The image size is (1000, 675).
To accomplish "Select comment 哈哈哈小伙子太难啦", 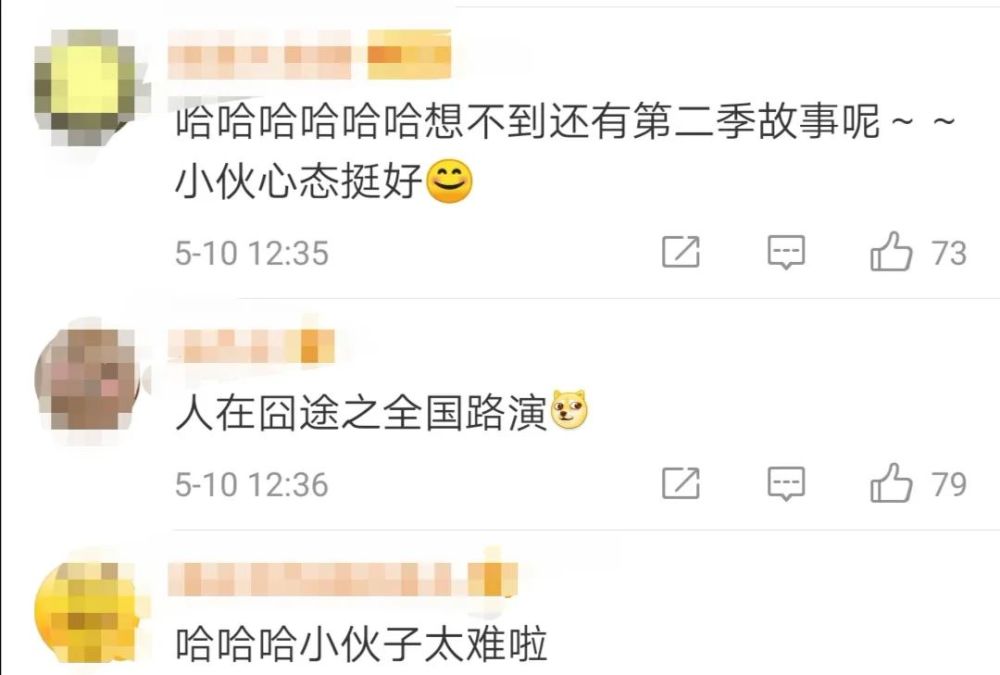I will click(x=362, y=643).
